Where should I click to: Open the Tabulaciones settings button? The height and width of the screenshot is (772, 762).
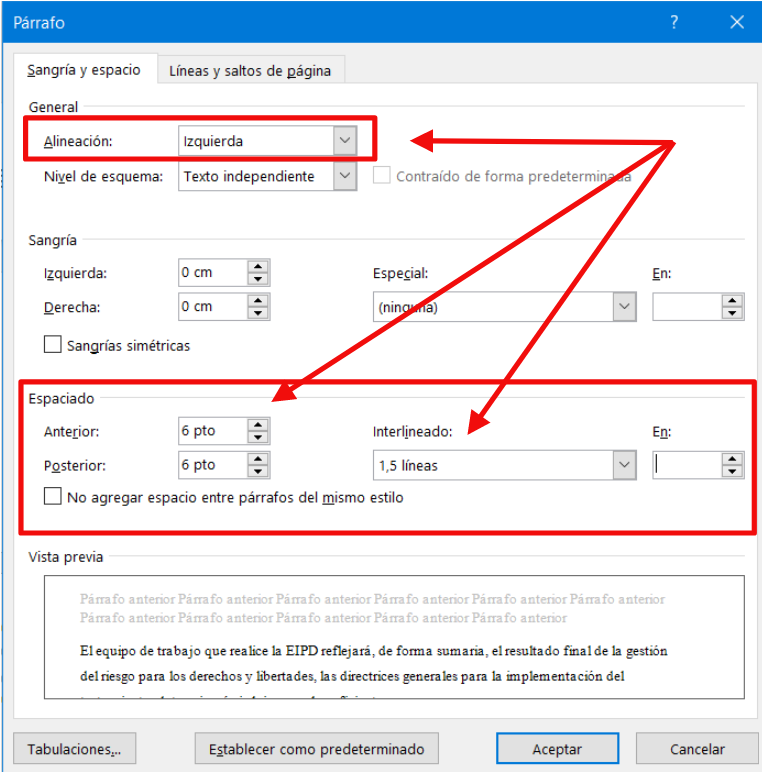point(75,748)
